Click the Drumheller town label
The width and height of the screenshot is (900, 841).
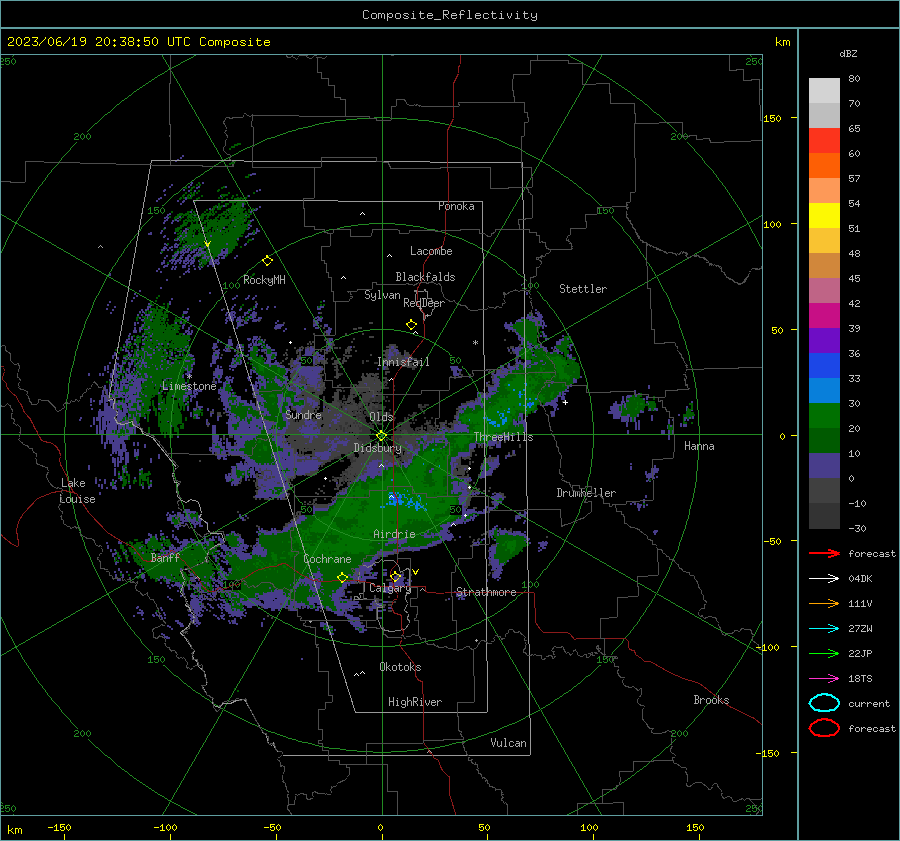coord(586,493)
